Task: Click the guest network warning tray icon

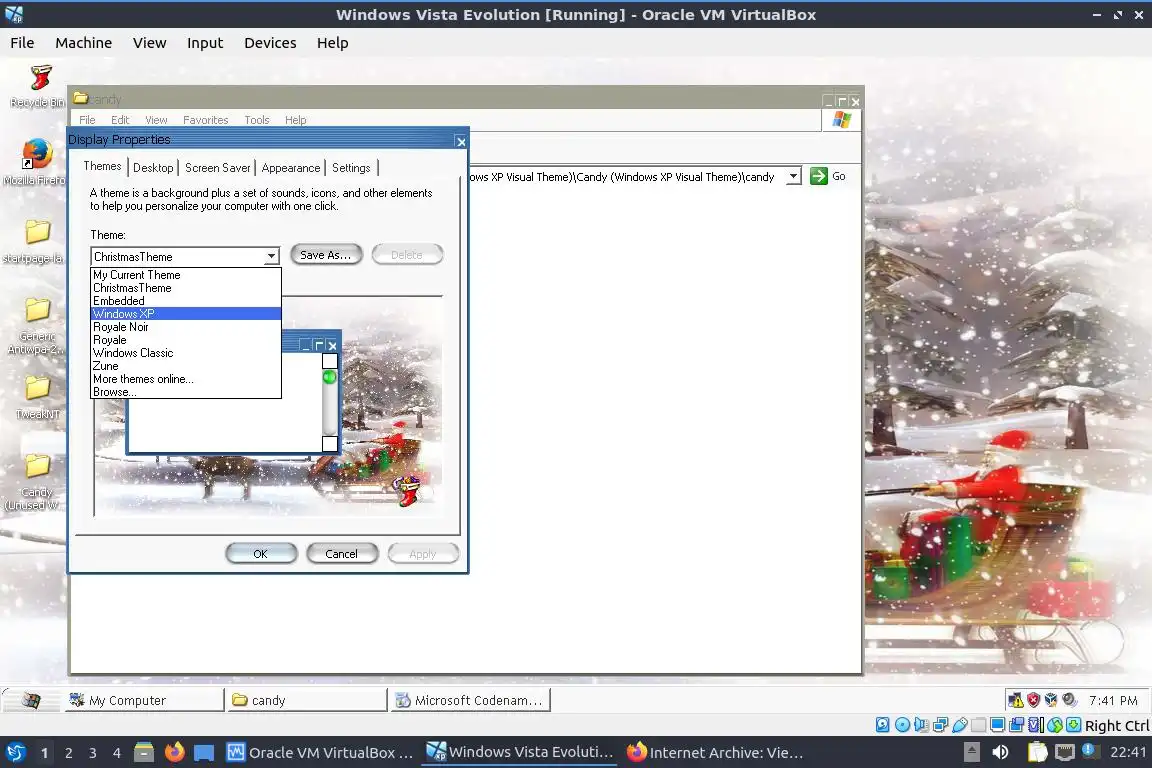Action: [x=1015, y=700]
